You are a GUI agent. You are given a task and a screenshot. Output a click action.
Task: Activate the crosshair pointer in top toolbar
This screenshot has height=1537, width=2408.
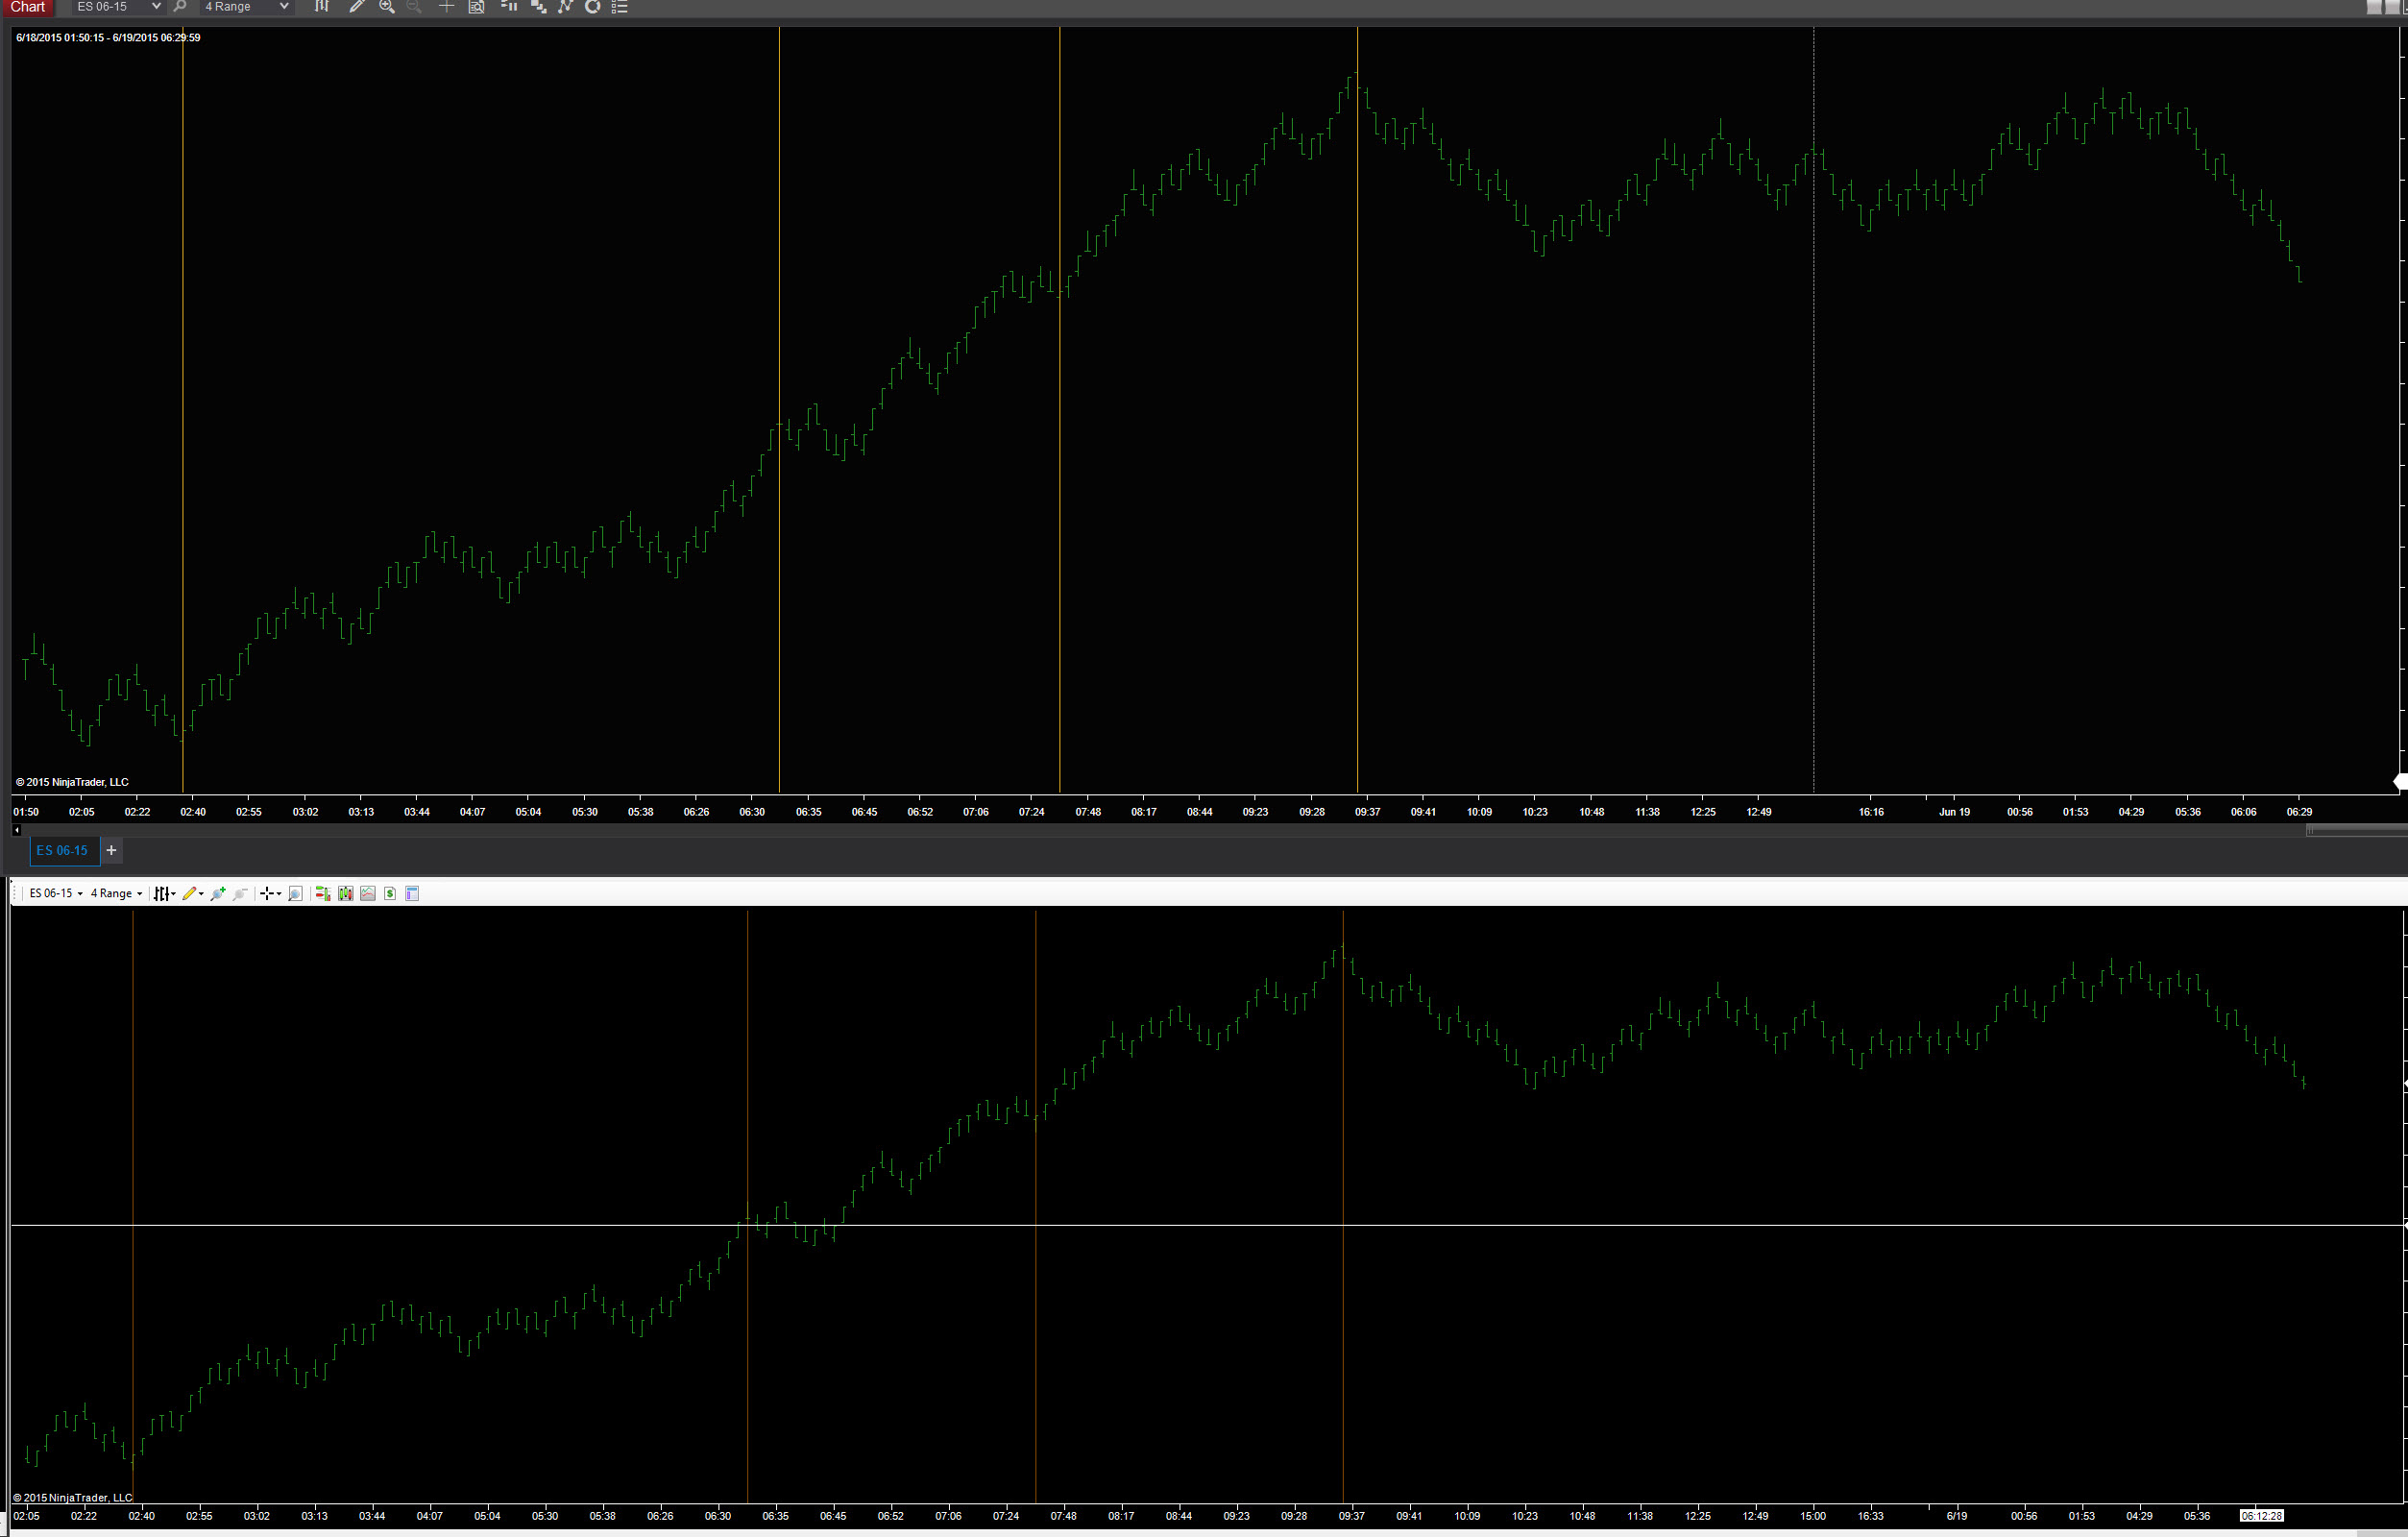point(446,7)
